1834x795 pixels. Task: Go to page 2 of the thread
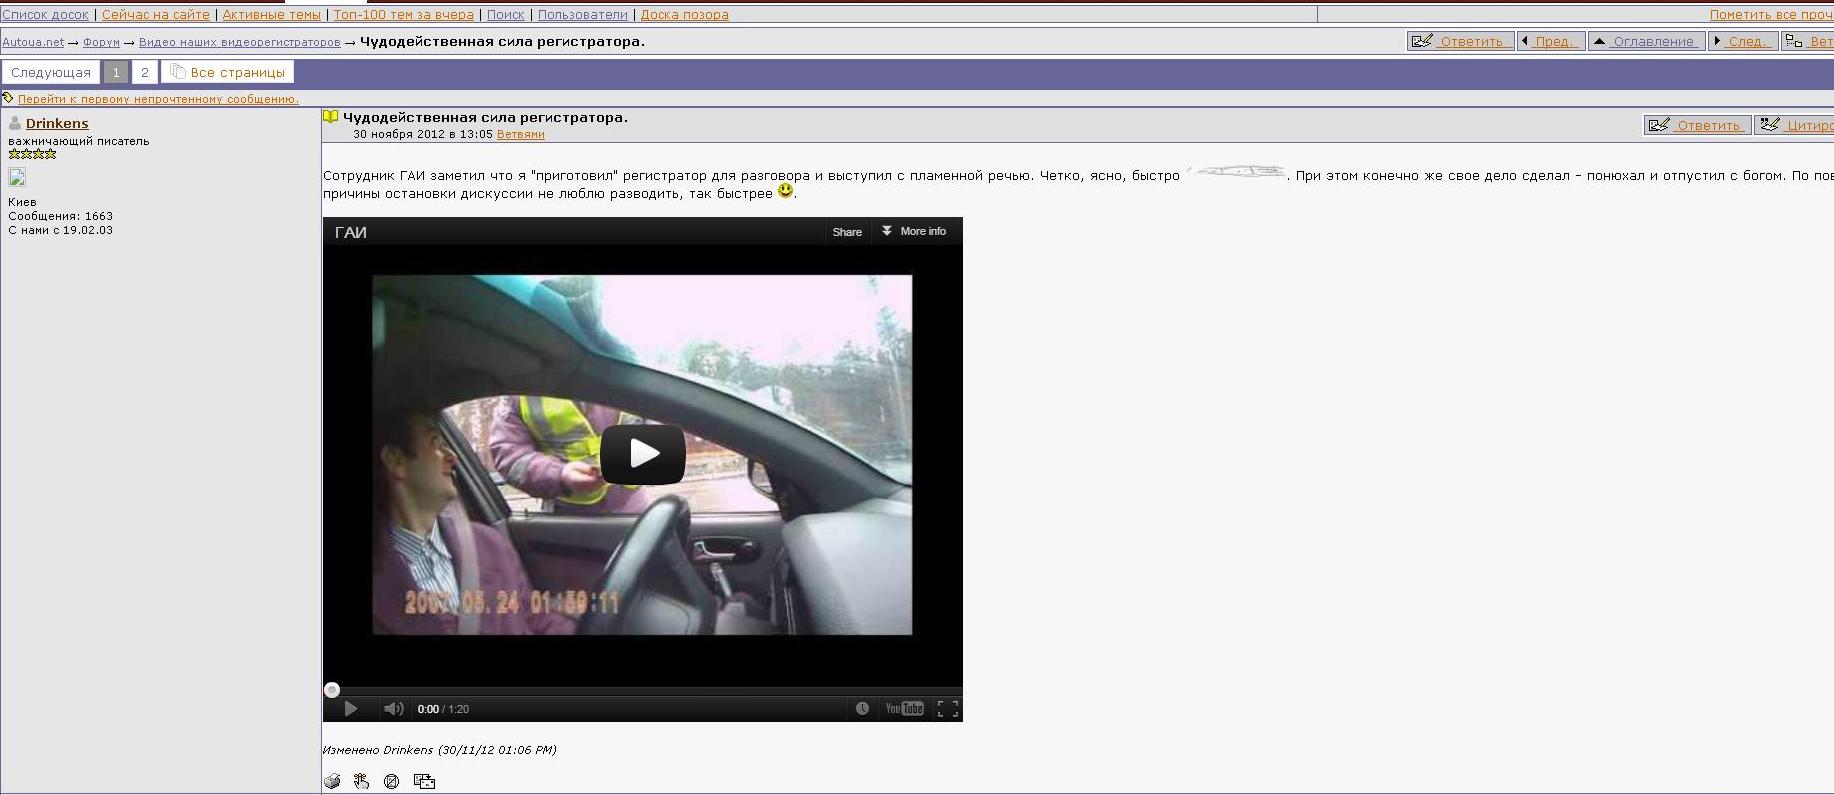pos(145,72)
